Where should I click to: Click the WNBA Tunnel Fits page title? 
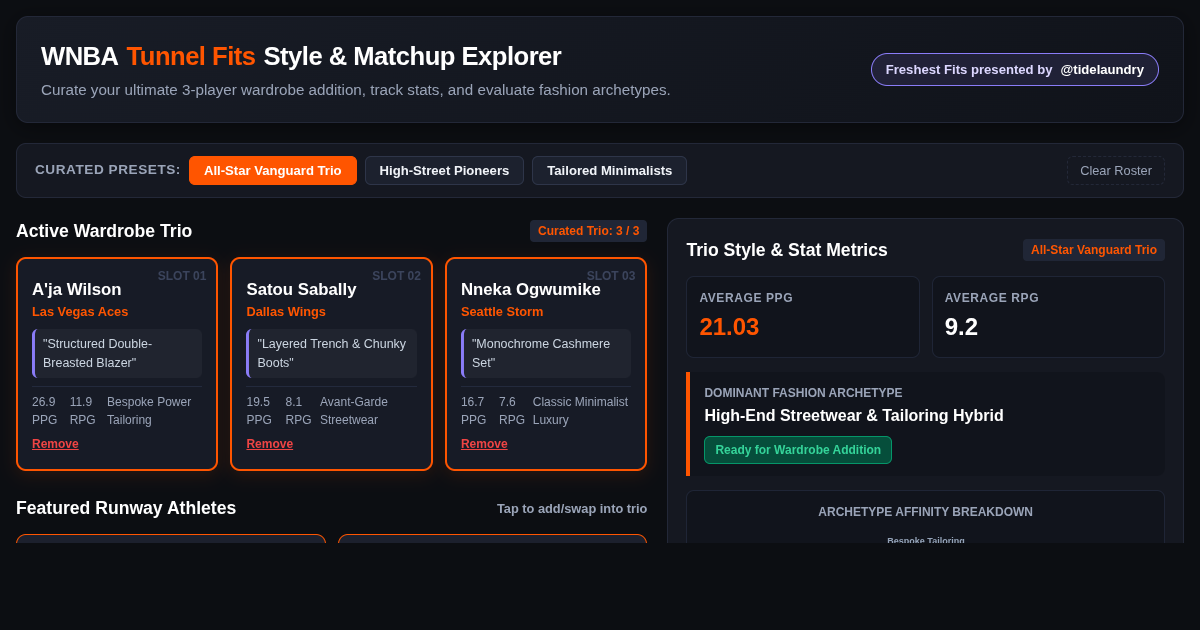pos(301,56)
